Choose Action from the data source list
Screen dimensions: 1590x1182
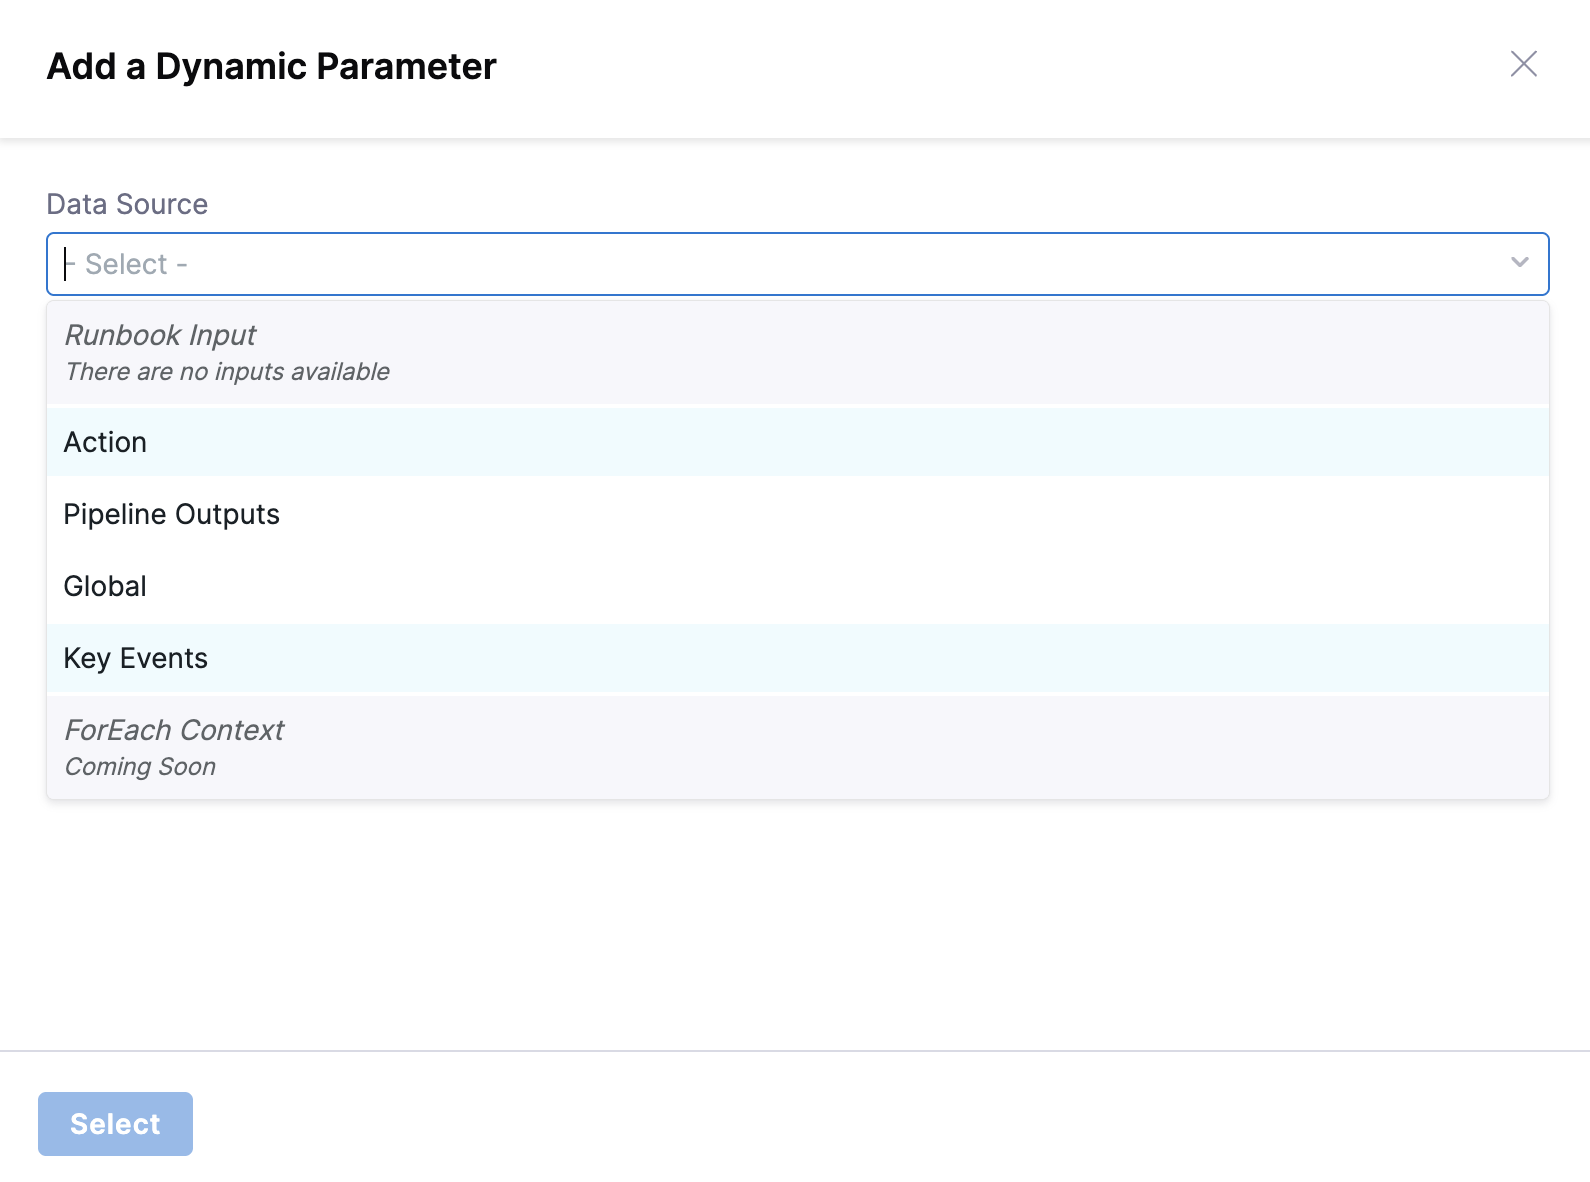pyautogui.click(x=105, y=442)
